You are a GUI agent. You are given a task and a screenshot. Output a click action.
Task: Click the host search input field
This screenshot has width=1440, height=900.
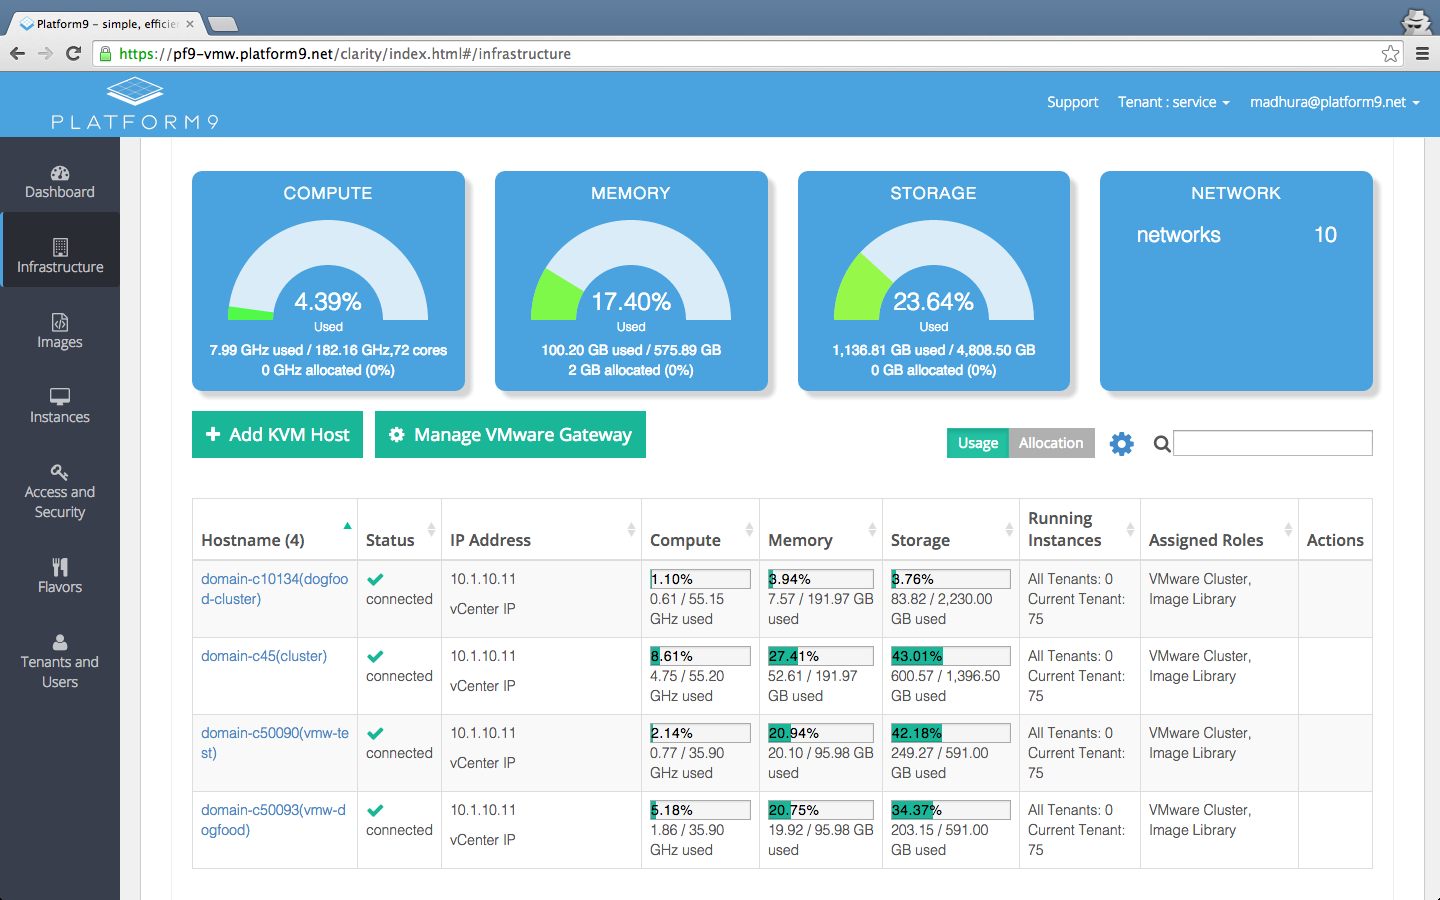tap(1272, 443)
